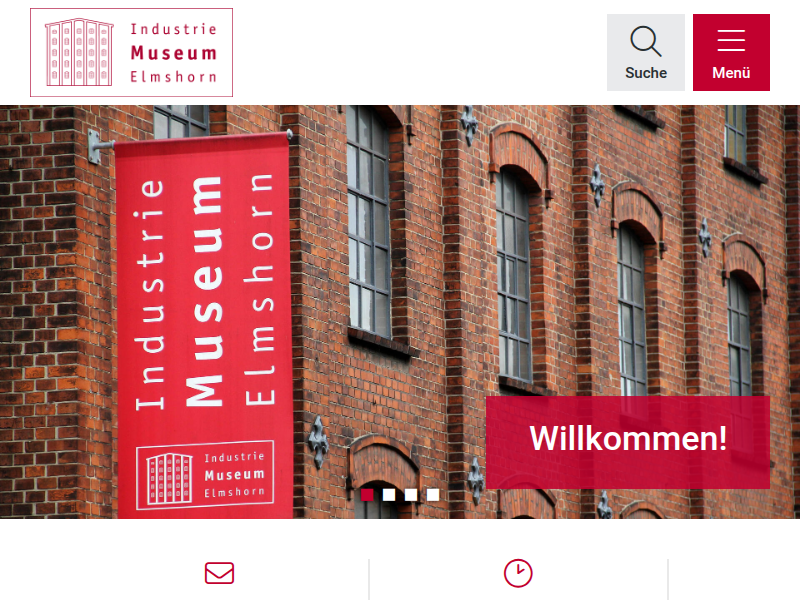Image resolution: width=800 pixels, height=600 pixels.
Task: Open the hamburger menu icon
Action: 731,40
